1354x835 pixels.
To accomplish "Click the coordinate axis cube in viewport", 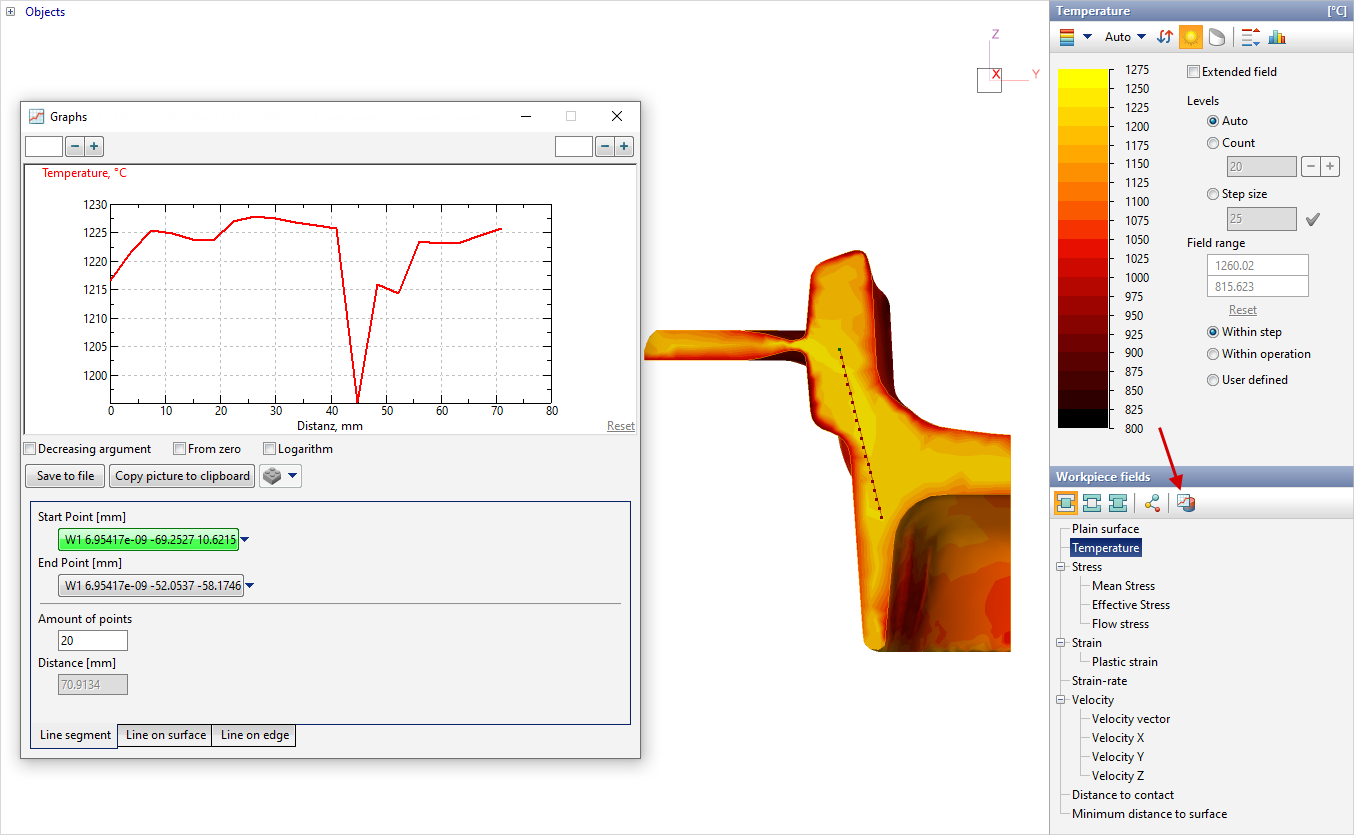I will (x=989, y=80).
